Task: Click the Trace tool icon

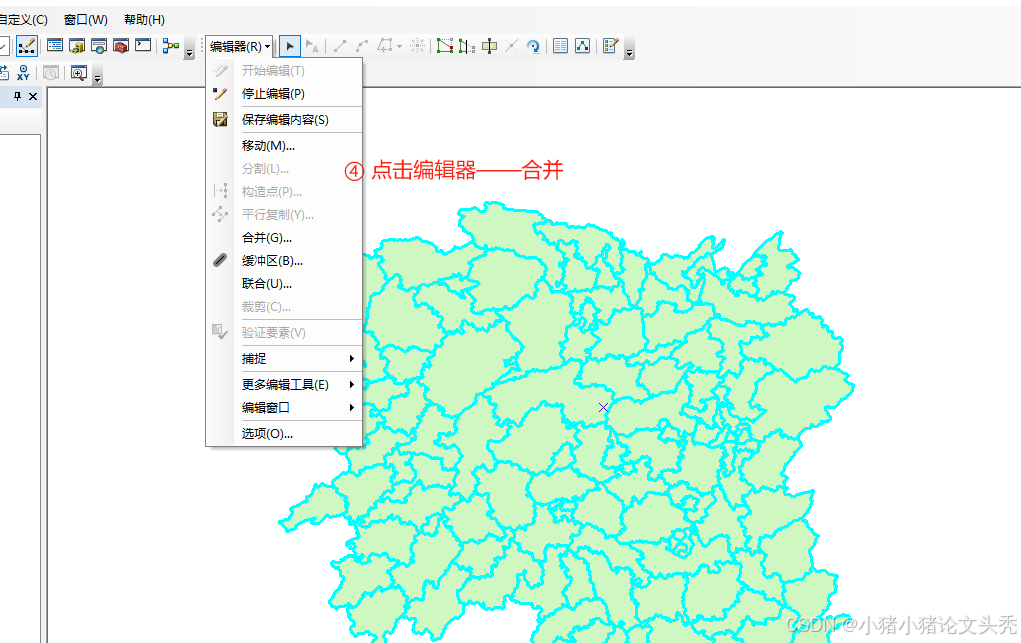Action: pos(385,46)
